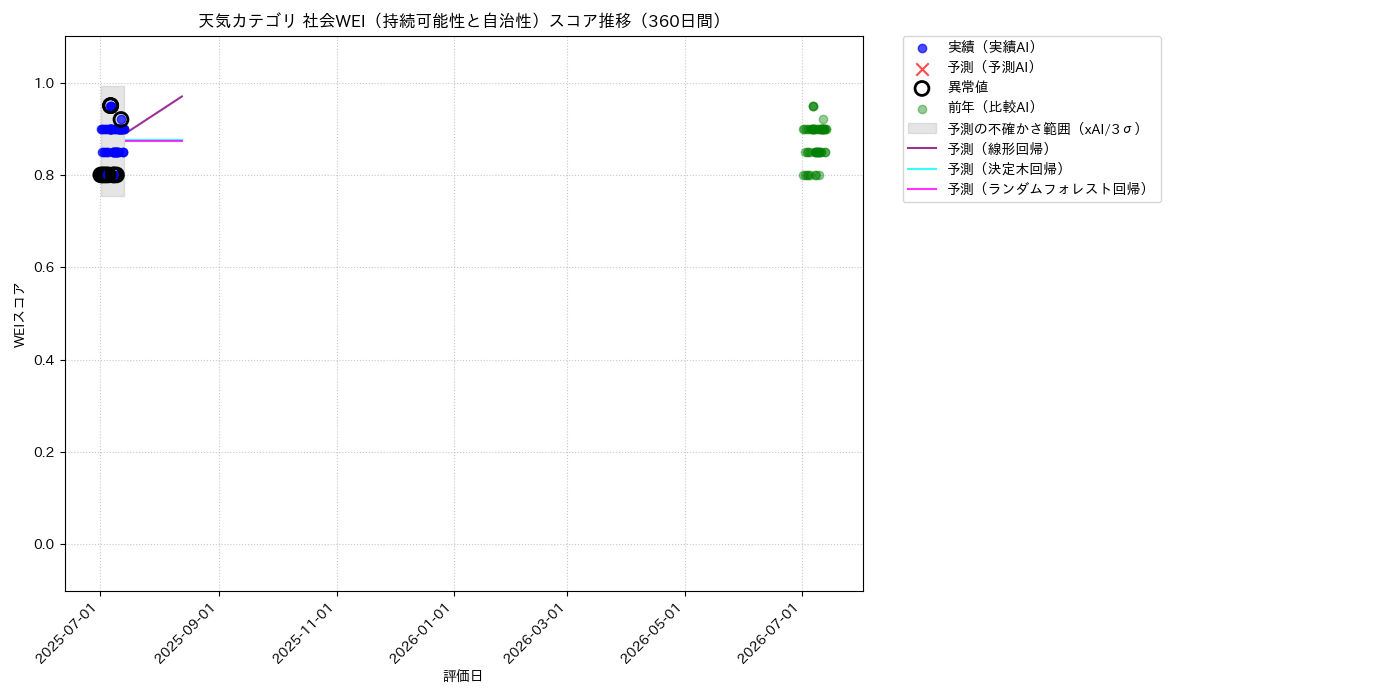Click legend label 実績（実績AI）
The width and height of the screenshot is (1400, 700).
pos(995,47)
